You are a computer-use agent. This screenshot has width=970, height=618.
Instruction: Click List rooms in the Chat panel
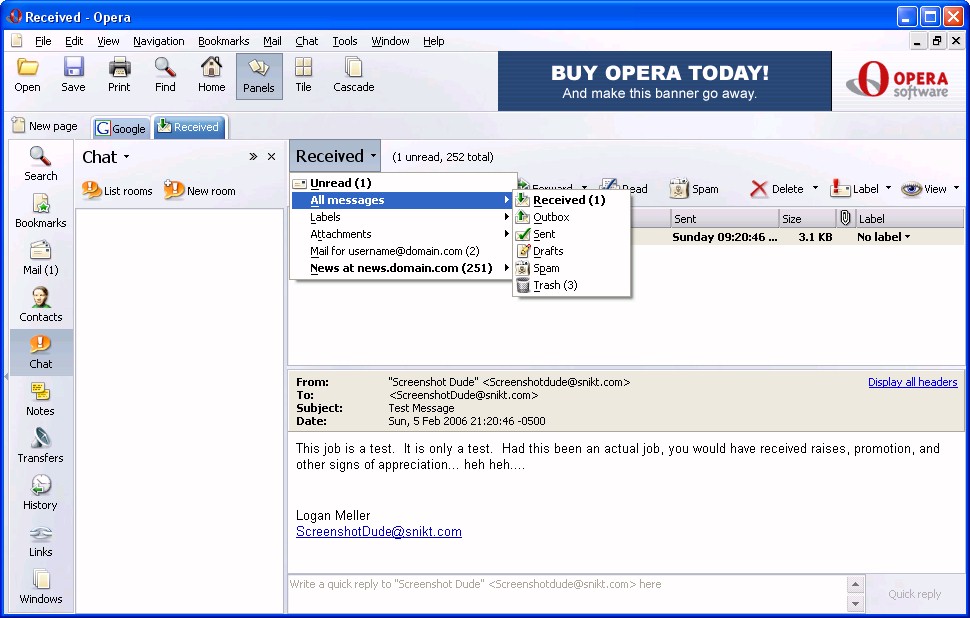point(117,191)
